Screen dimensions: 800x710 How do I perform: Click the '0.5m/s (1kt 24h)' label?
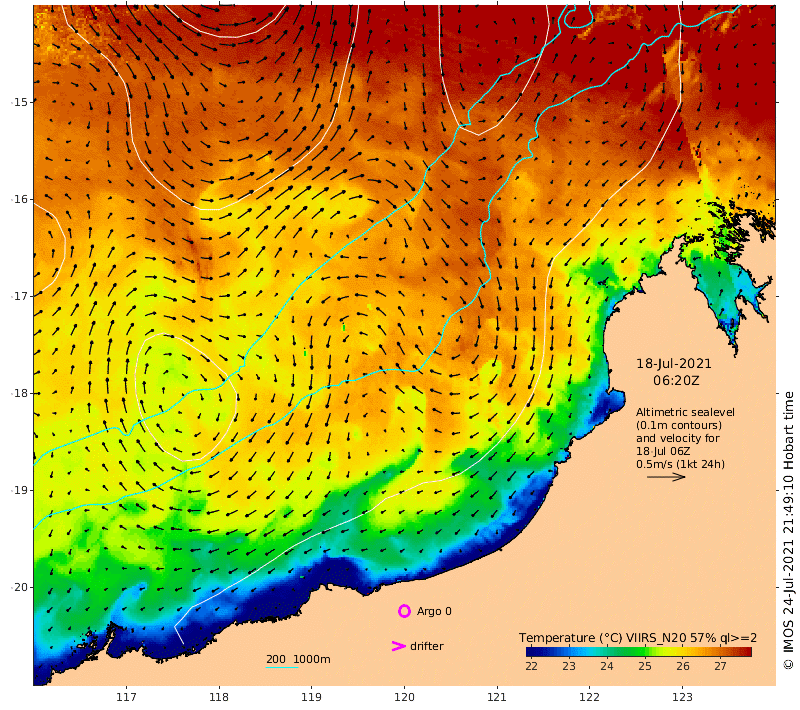point(680,464)
